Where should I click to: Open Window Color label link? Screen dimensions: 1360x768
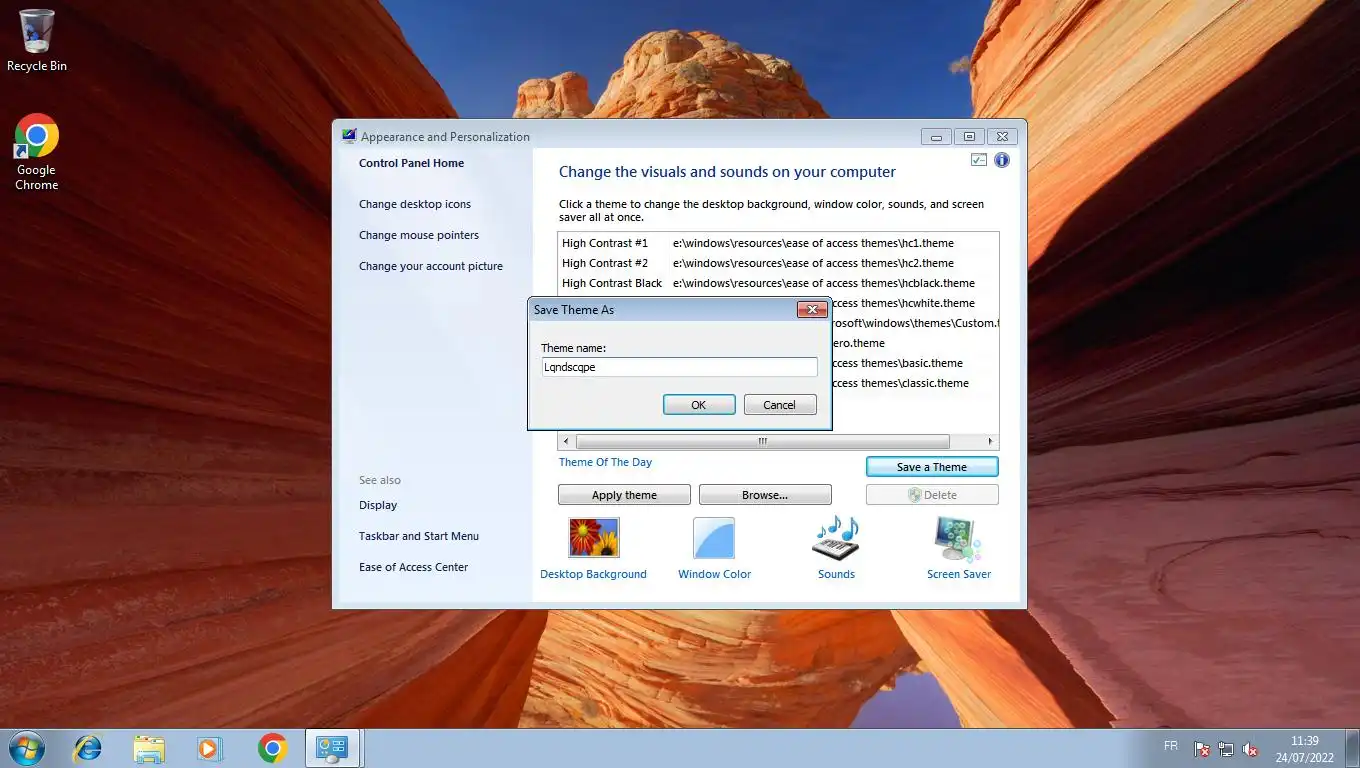click(714, 574)
